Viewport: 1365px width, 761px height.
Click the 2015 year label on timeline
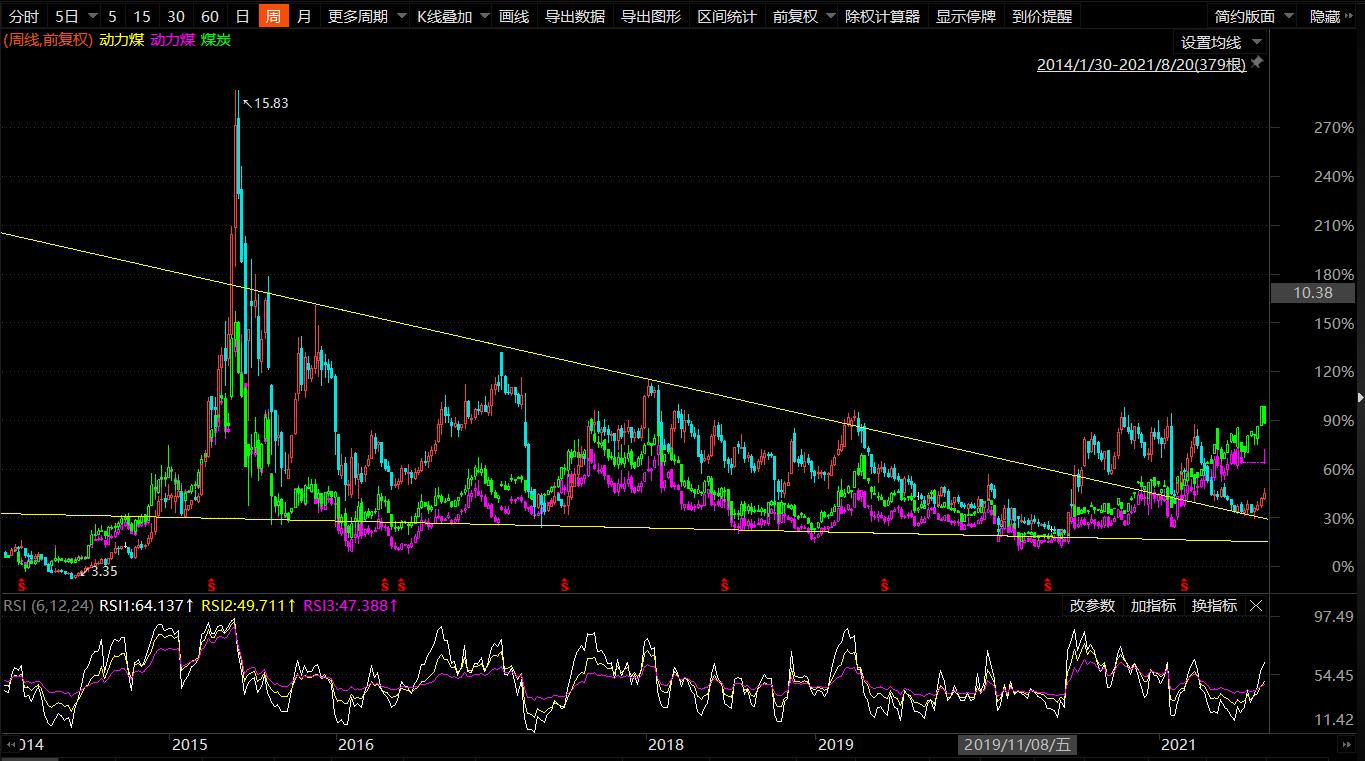pyautogui.click(x=190, y=745)
